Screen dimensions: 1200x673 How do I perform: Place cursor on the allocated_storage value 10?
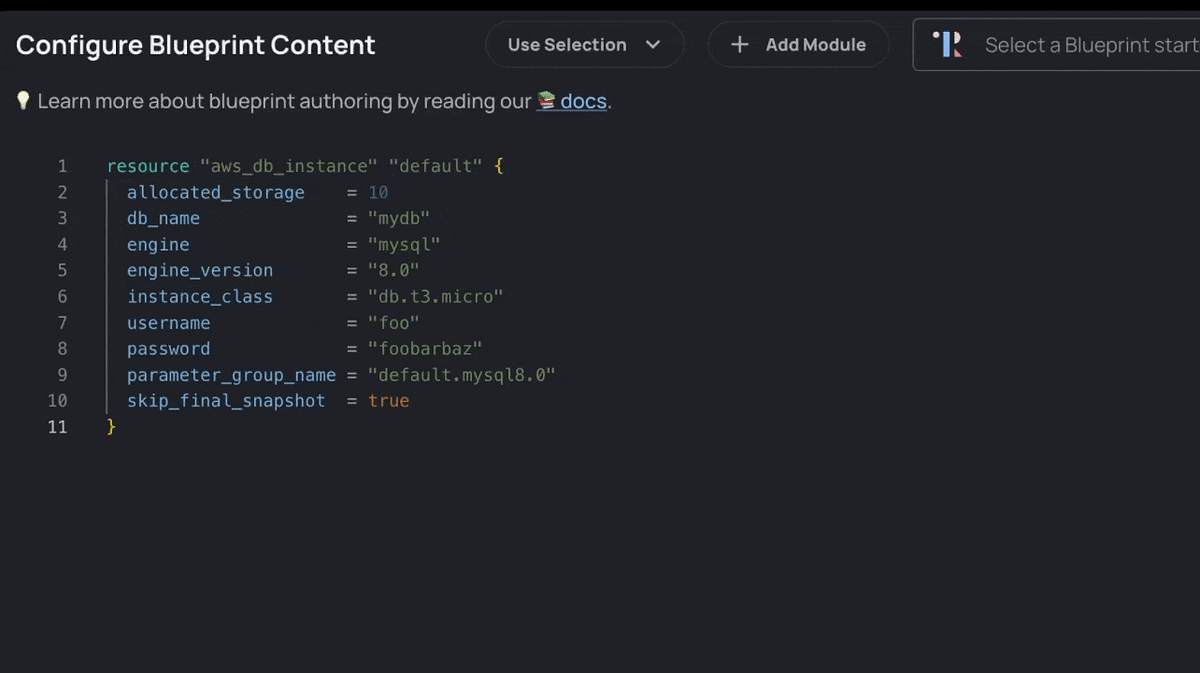tap(378, 192)
